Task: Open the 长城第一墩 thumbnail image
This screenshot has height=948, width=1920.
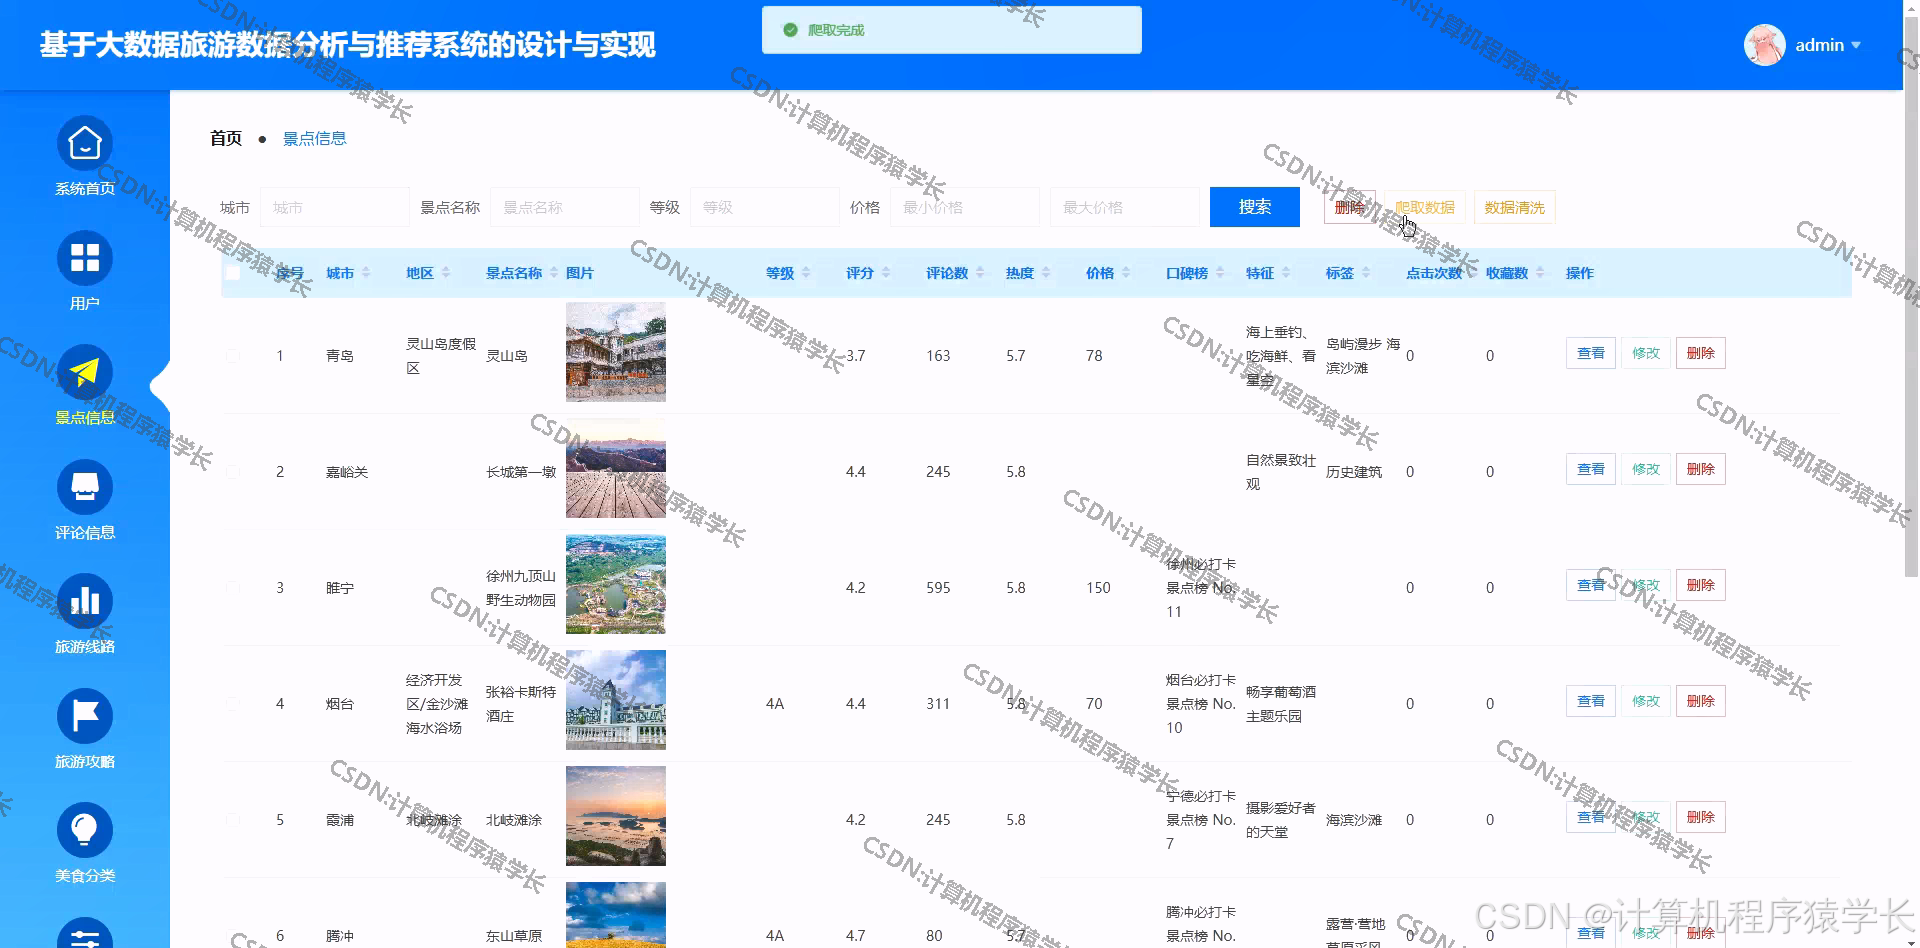Action: point(616,468)
